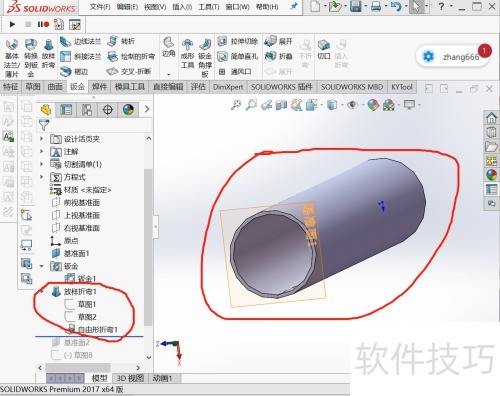Click the edit appearance color sphere icon
The image size is (500, 396).
click(x=373, y=105)
